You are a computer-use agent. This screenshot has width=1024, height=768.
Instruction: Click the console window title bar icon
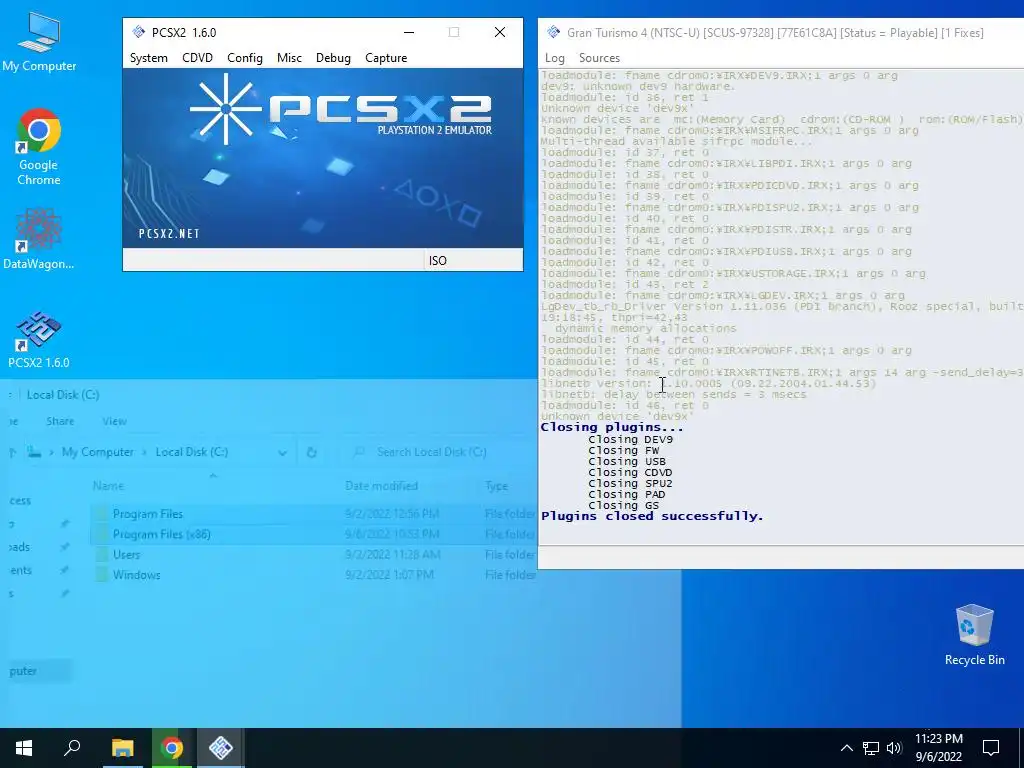[x=554, y=32]
